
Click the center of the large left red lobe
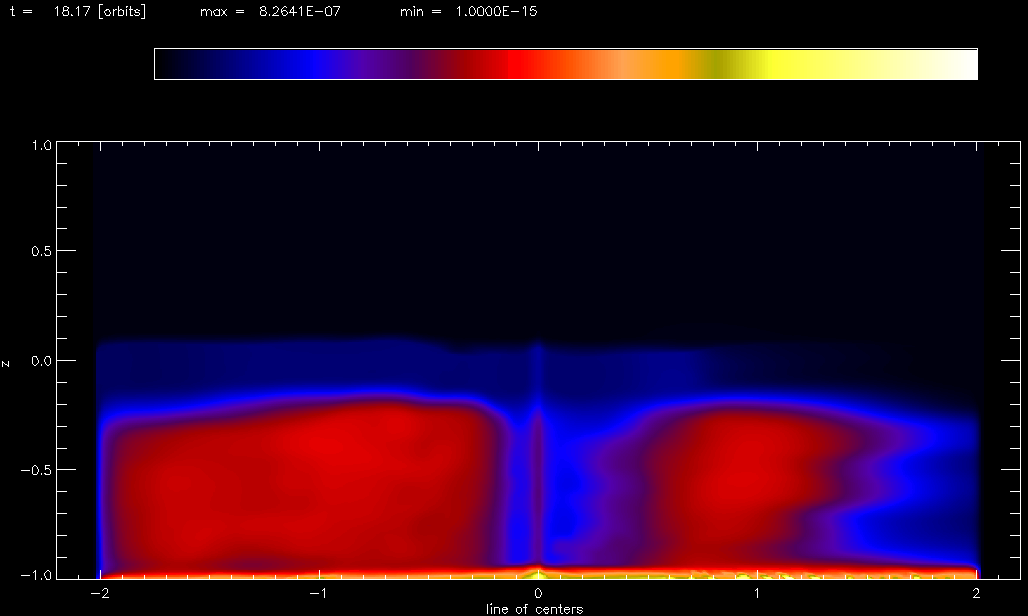pyautogui.click(x=300, y=480)
